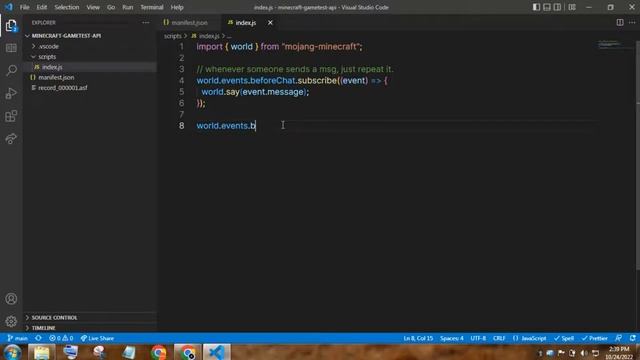Click Prettier status bar item
The height and width of the screenshot is (360, 640).
594,338
